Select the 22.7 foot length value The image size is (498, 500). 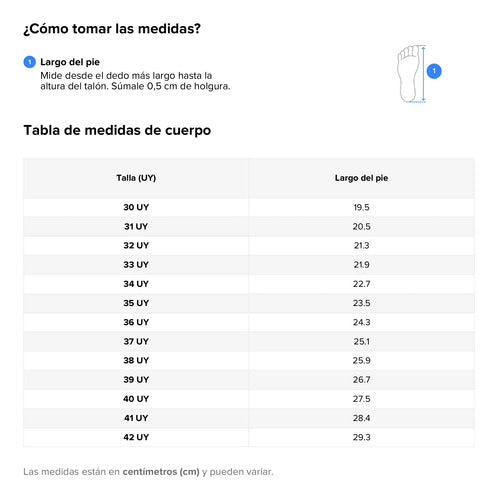coord(361,284)
